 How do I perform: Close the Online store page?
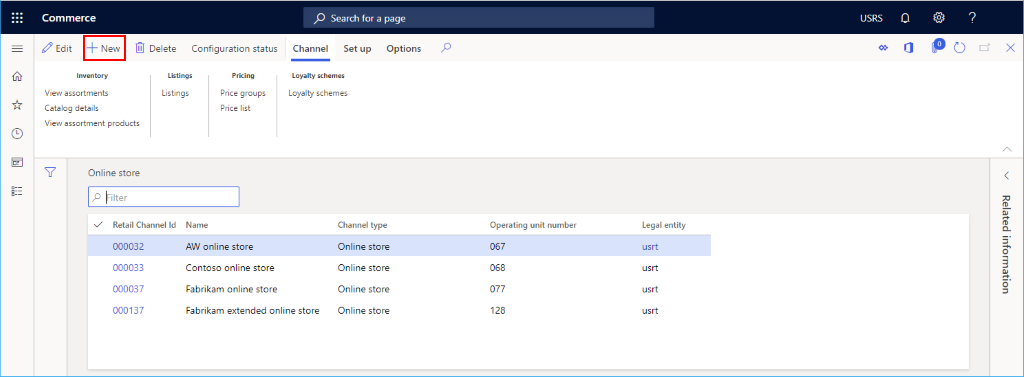click(1010, 48)
